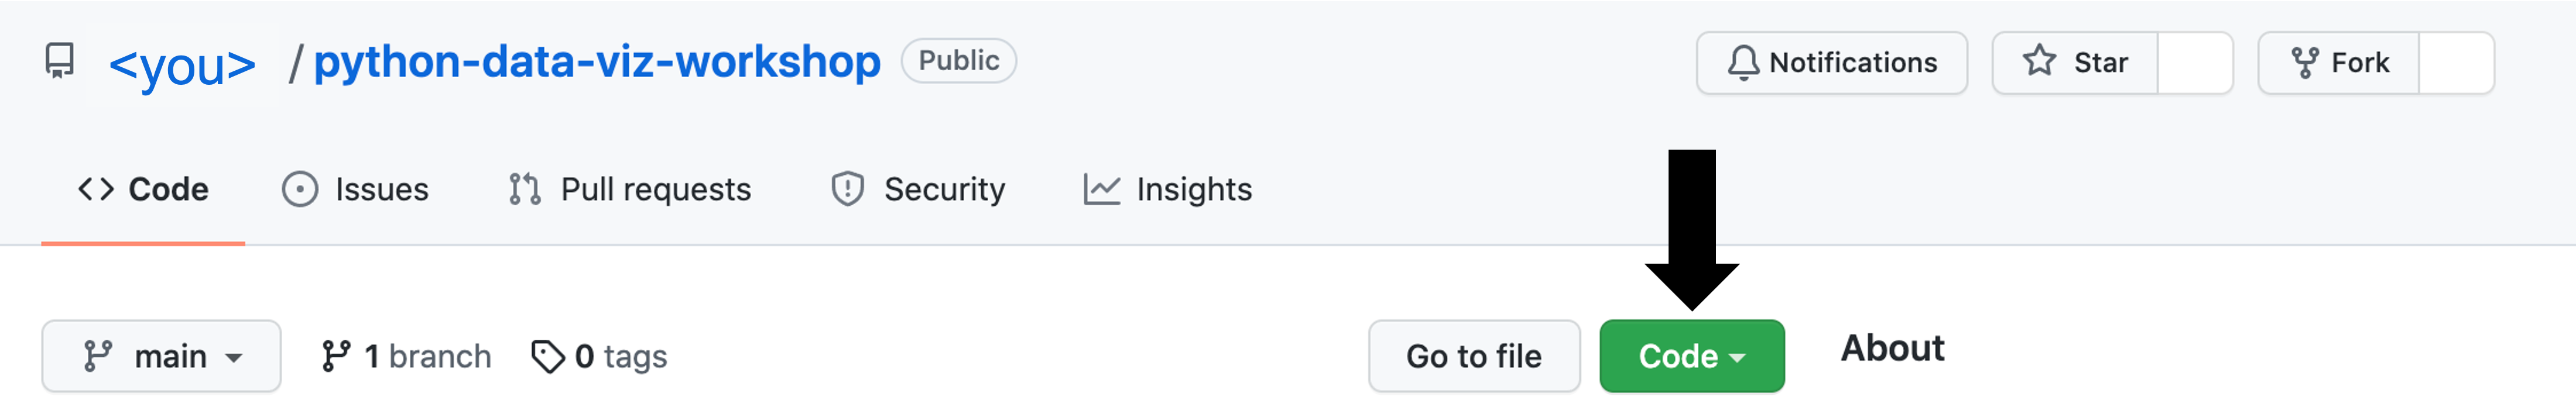Click the repository bookmark icon

point(60,60)
